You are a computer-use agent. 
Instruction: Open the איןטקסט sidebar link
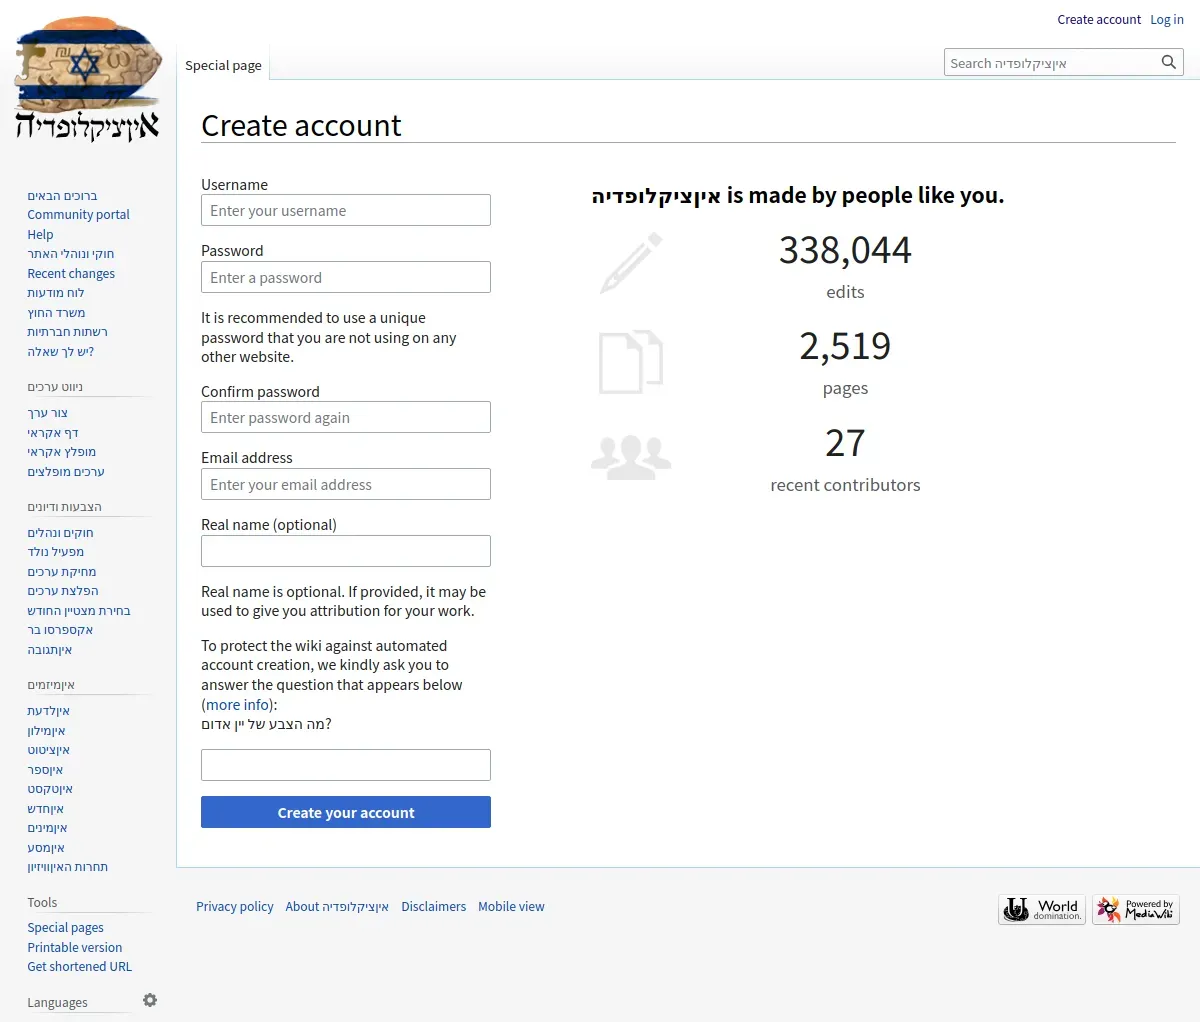(49, 788)
